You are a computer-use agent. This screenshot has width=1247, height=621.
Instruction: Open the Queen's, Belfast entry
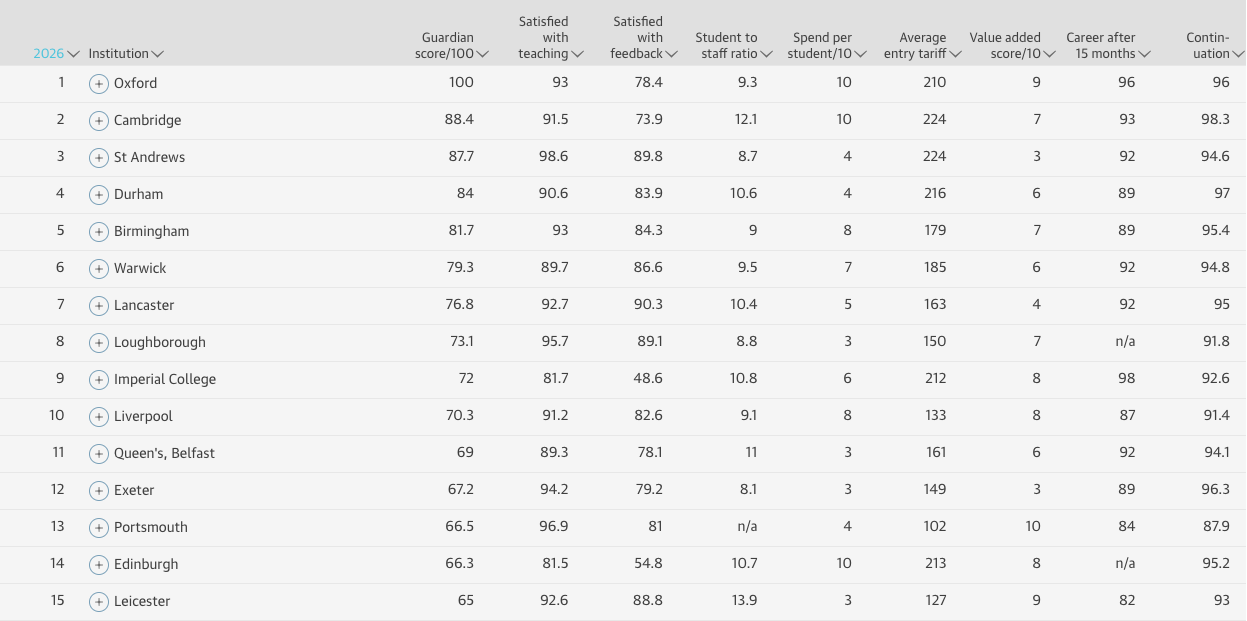coord(164,453)
